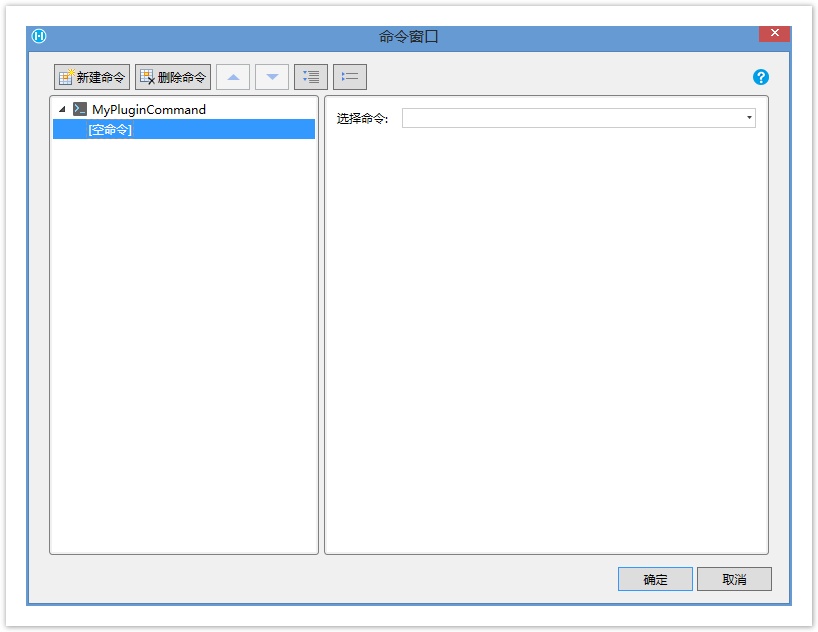Click the decrease indent toolbar icon

tap(350, 77)
